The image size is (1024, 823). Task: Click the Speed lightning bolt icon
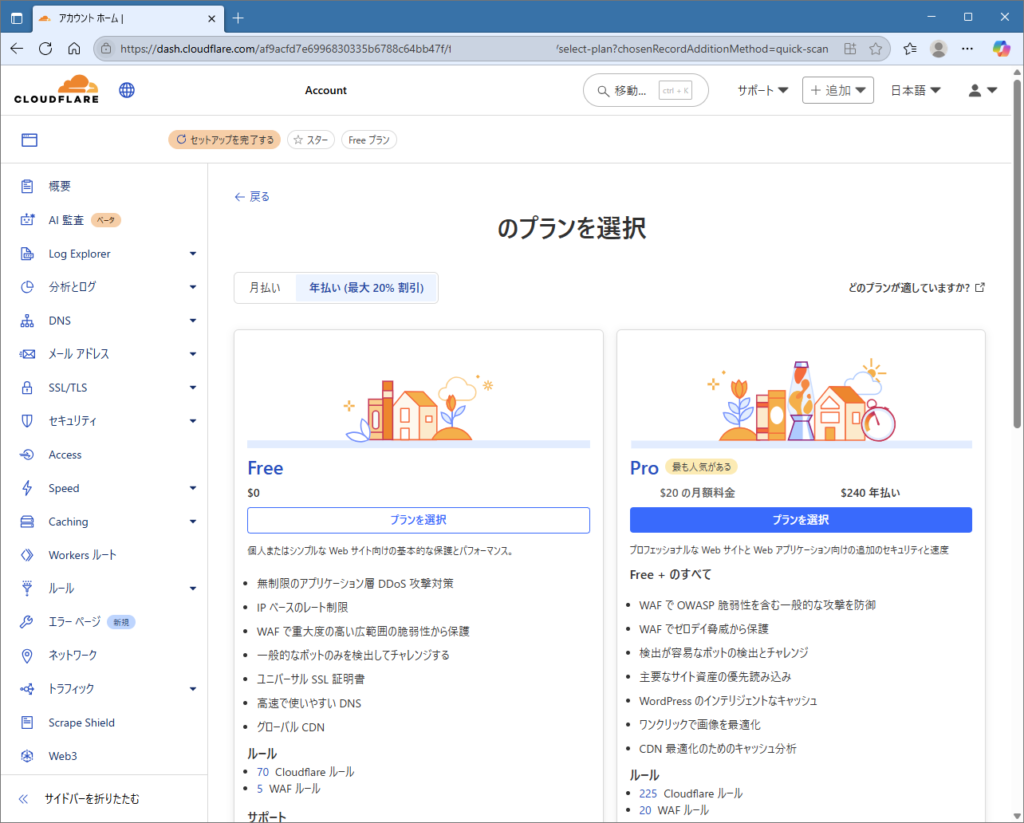27,488
